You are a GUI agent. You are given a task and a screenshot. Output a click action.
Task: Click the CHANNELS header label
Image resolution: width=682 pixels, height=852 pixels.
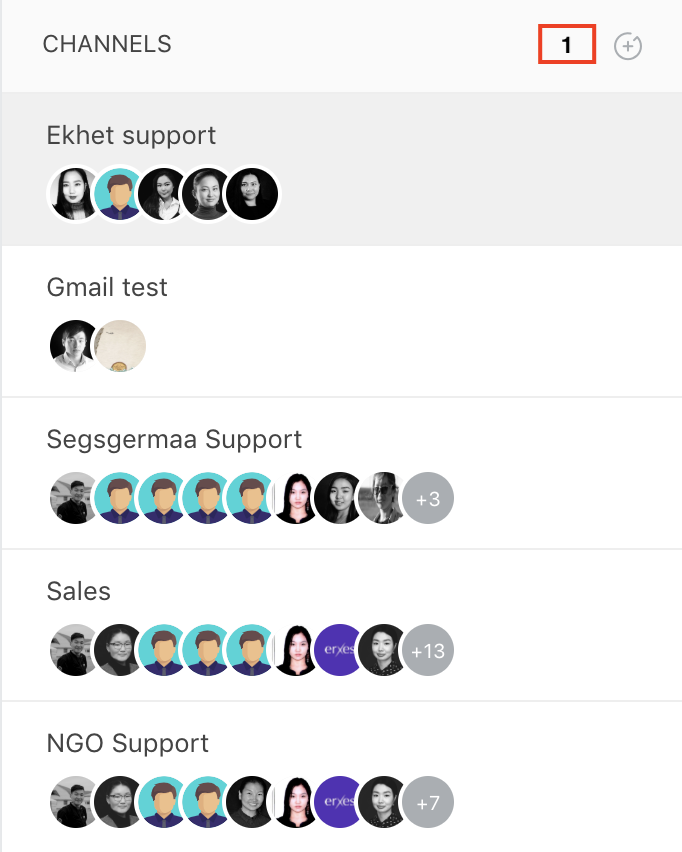pyautogui.click(x=107, y=44)
